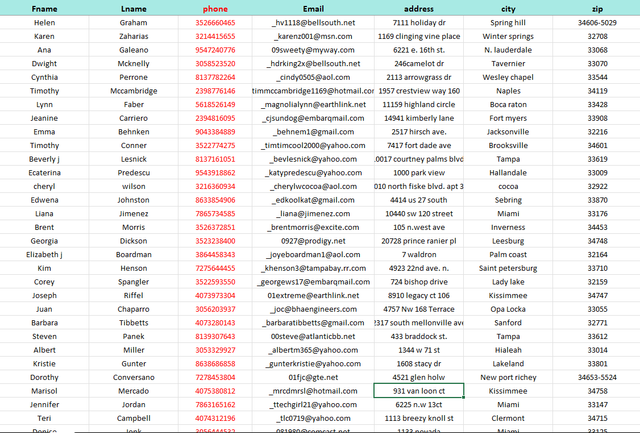
Task: Click email _joyeboardman1@aol.com
Action: (x=313, y=254)
